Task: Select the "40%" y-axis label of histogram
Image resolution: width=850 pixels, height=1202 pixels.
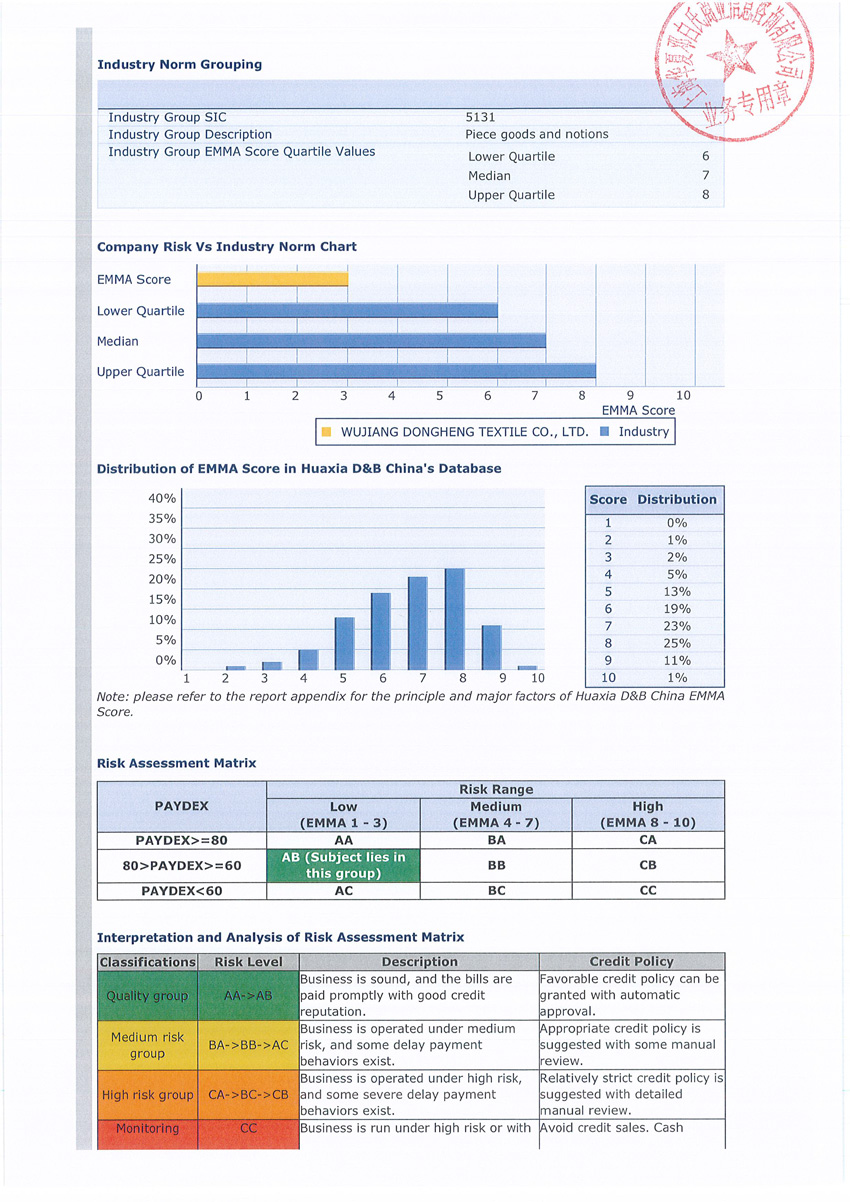Action: click(162, 498)
